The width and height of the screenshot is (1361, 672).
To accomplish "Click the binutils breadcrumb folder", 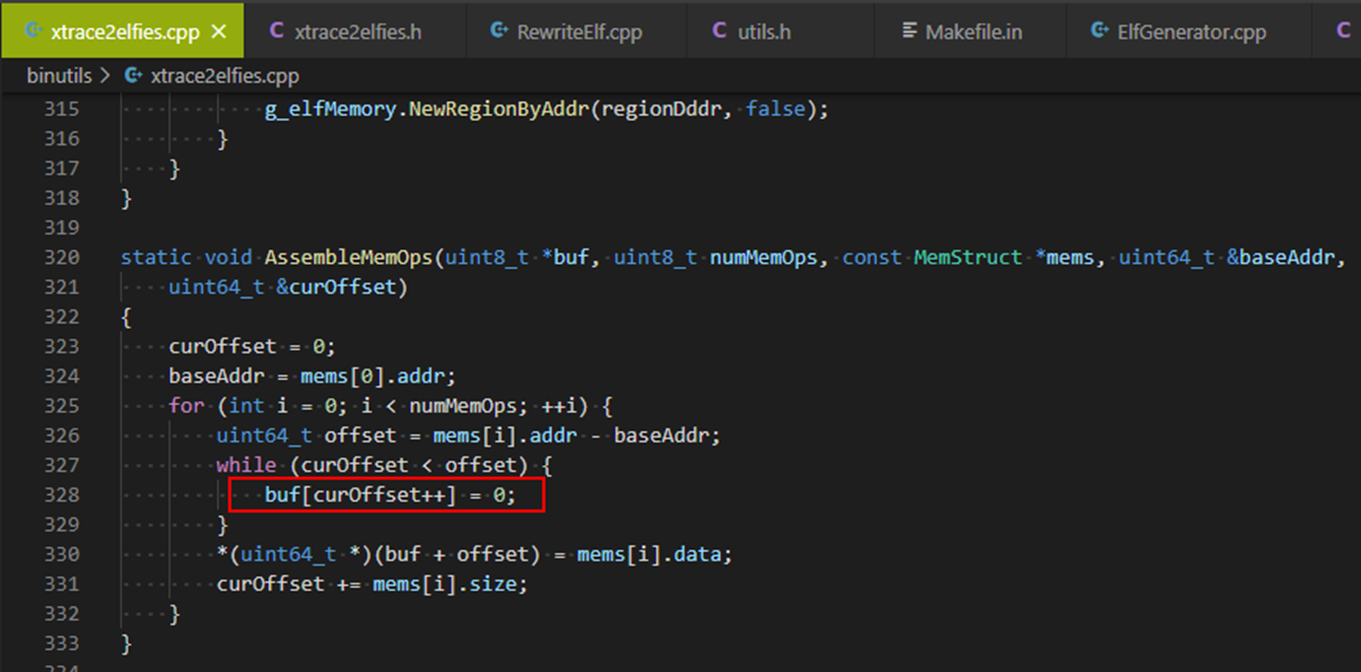I will (x=59, y=76).
